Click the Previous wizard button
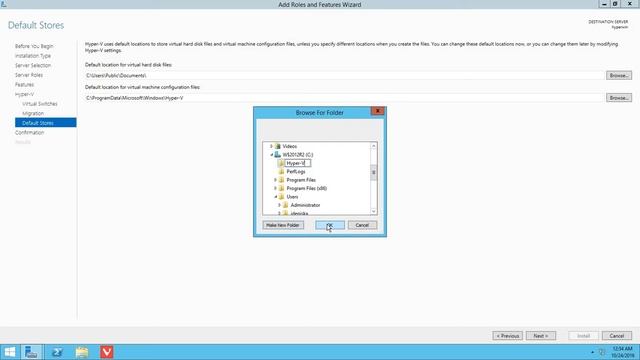The width and height of the screenshot is (640, 360). pyautogui.click(x=507, y=336)
